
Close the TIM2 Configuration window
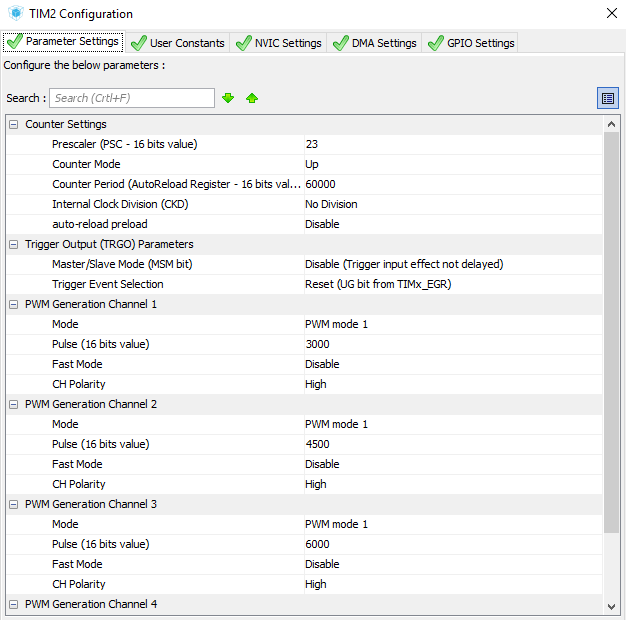[x=611, y=14]
